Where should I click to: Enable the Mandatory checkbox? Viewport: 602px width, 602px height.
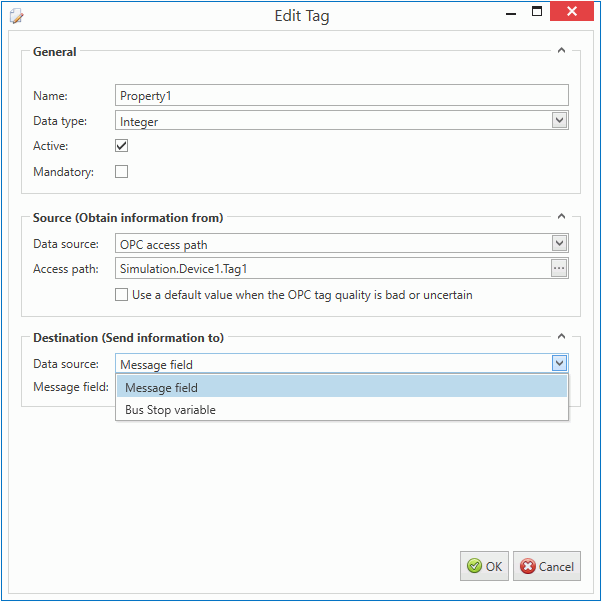tap(121, 171)
